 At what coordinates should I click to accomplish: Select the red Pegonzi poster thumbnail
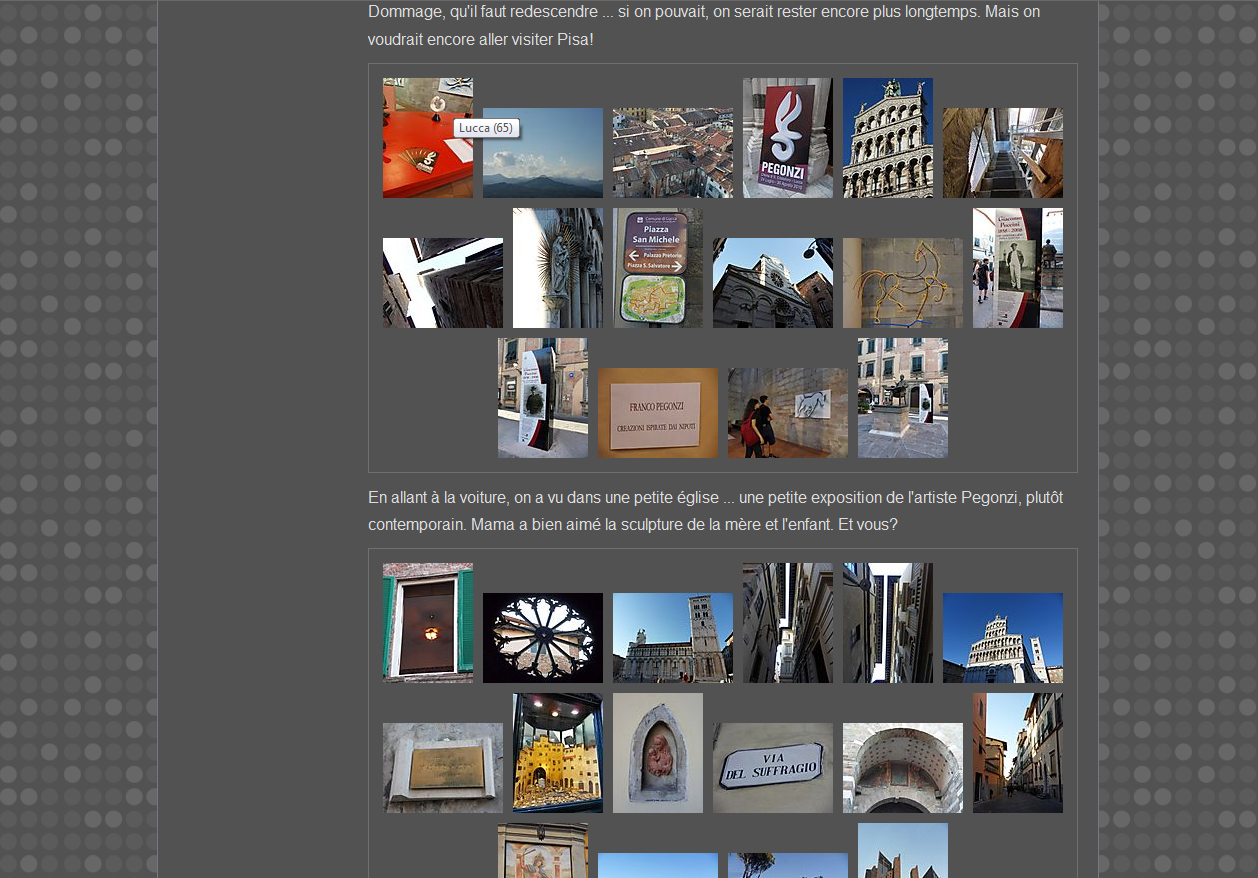click(787, 138)
